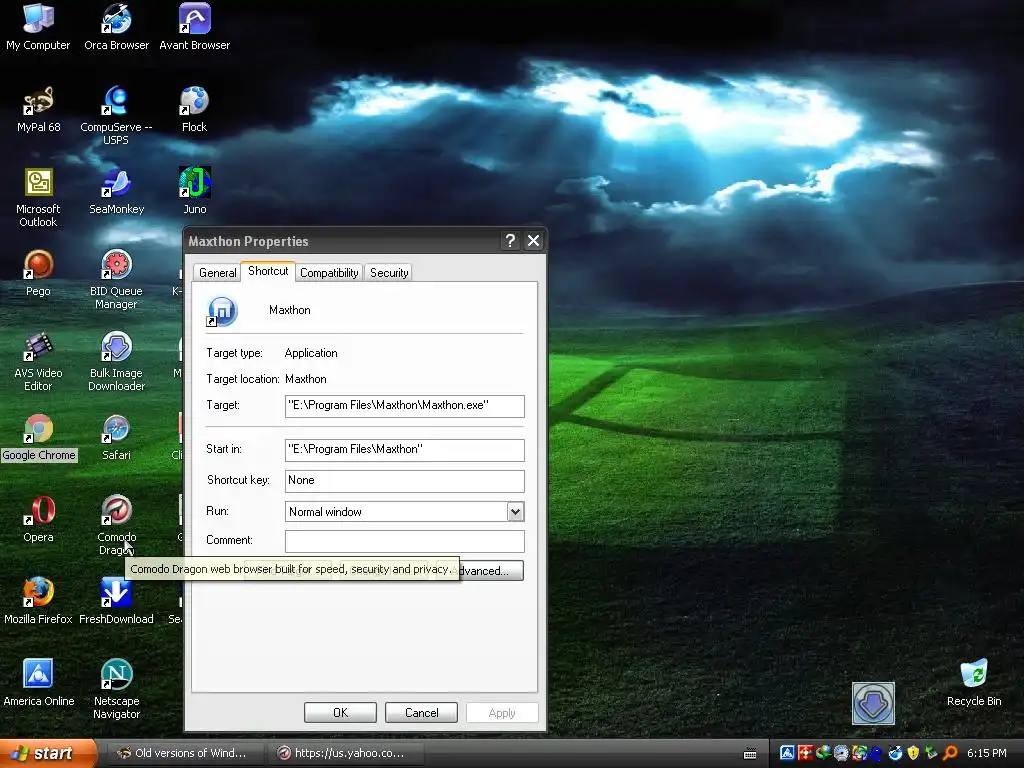Switch to the Shortcut tab
The width and height of the screenshot is (1024, 768).
[268, 271]
